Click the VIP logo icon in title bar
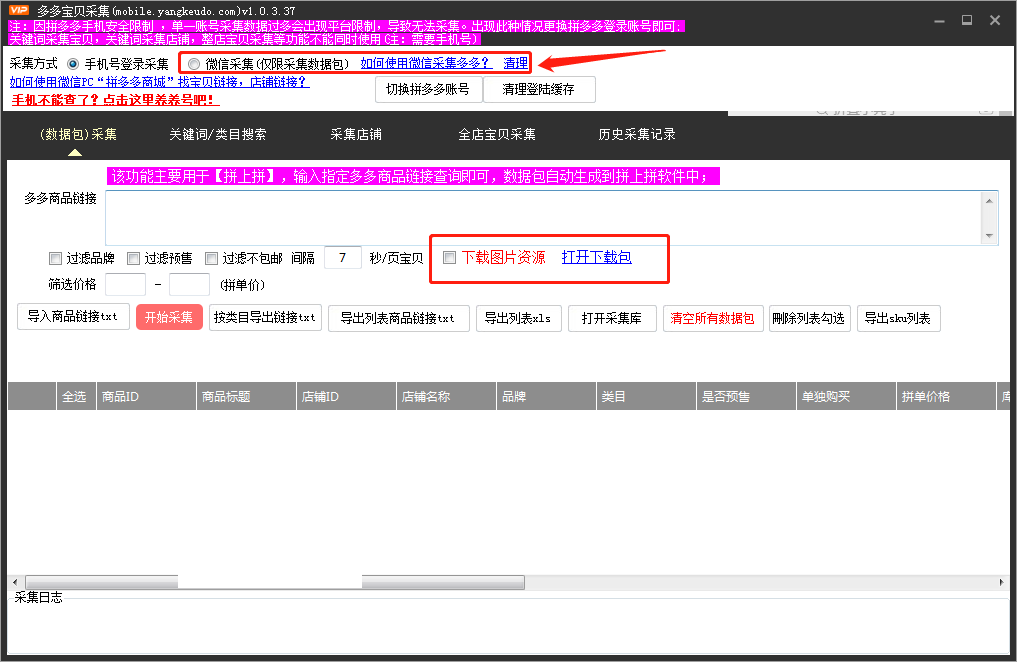The width and height of the screenshot is (1017, 662). click(x=19, y=10)
